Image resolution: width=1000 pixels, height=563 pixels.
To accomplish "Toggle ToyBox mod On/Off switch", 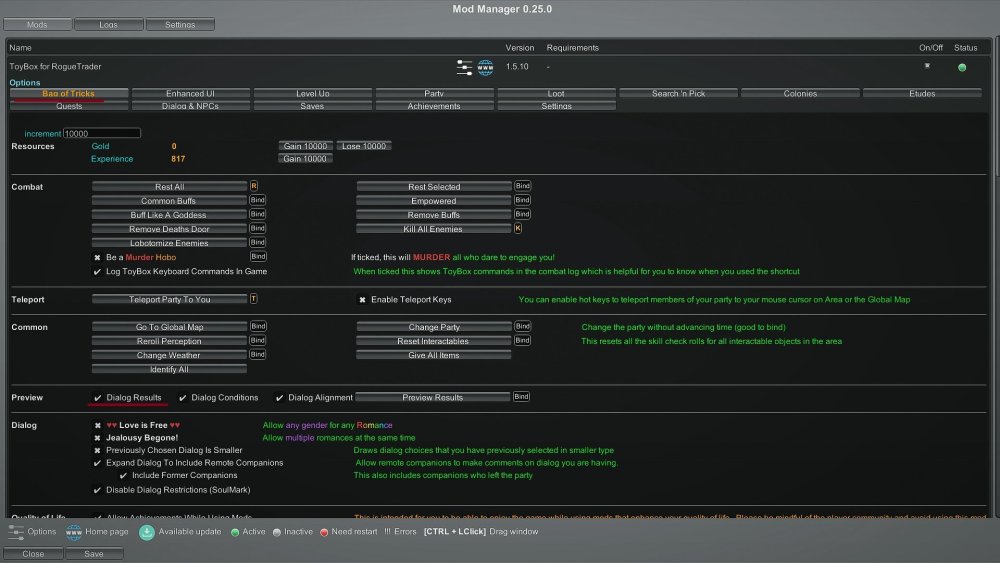I will tap(927, 66).
